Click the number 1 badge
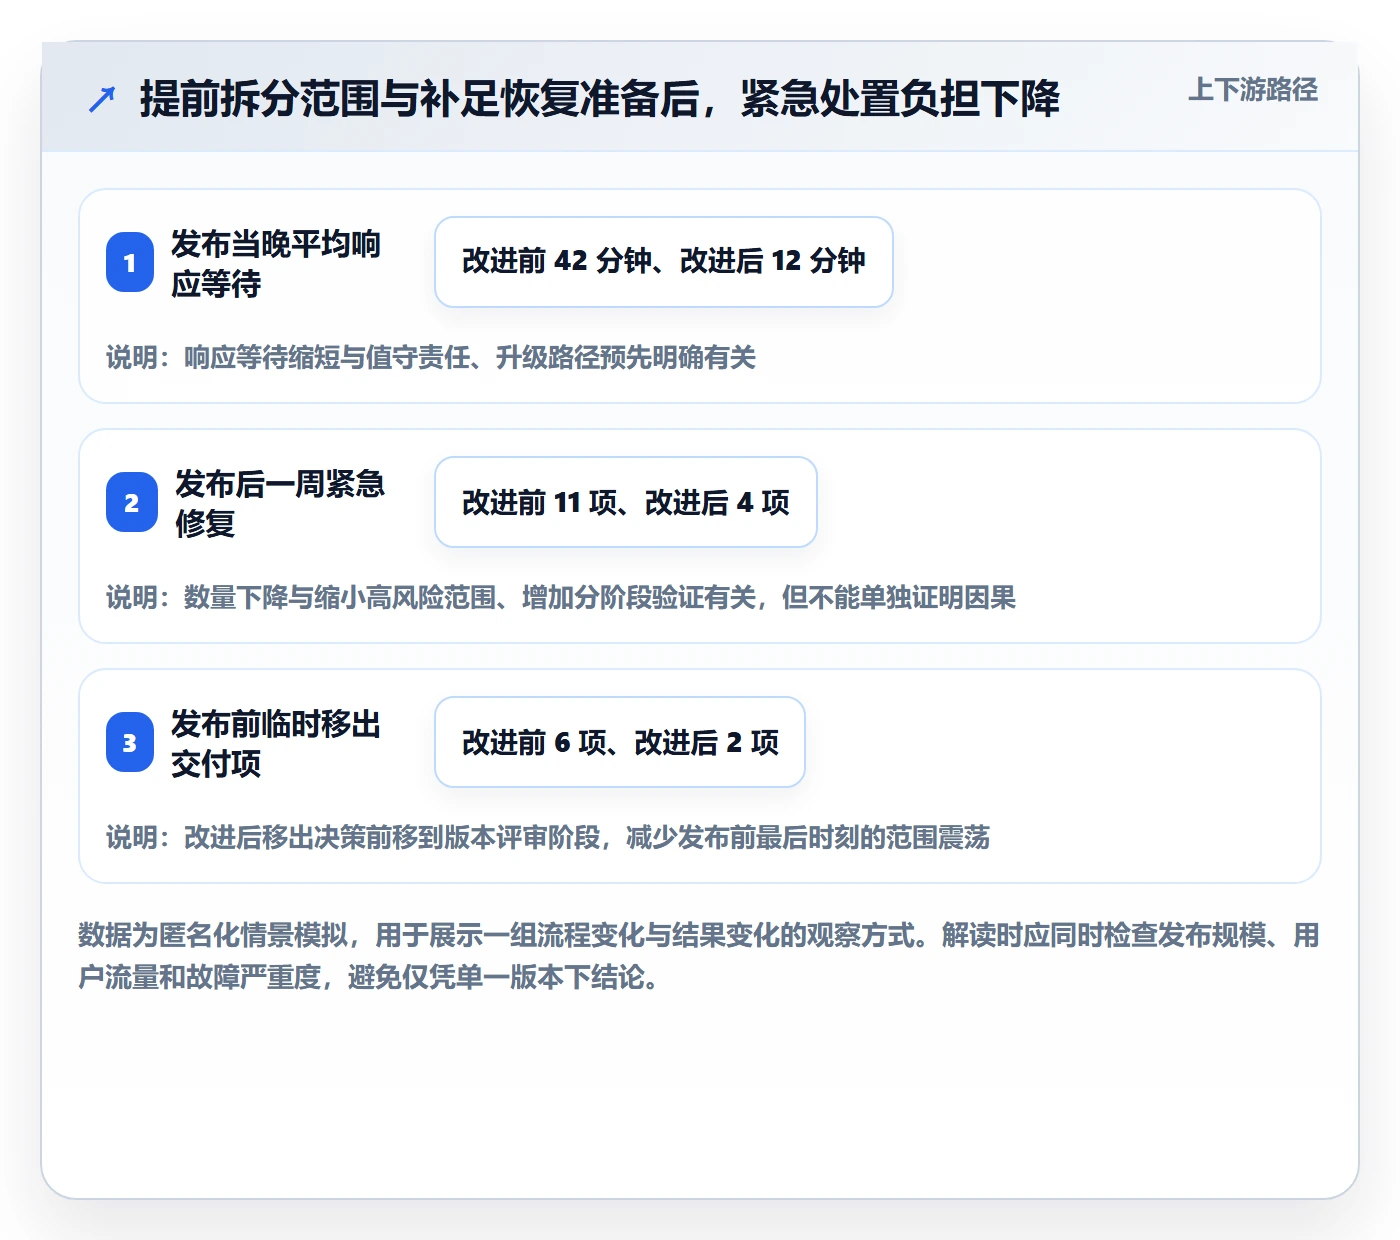 click(x=130, y=262)
